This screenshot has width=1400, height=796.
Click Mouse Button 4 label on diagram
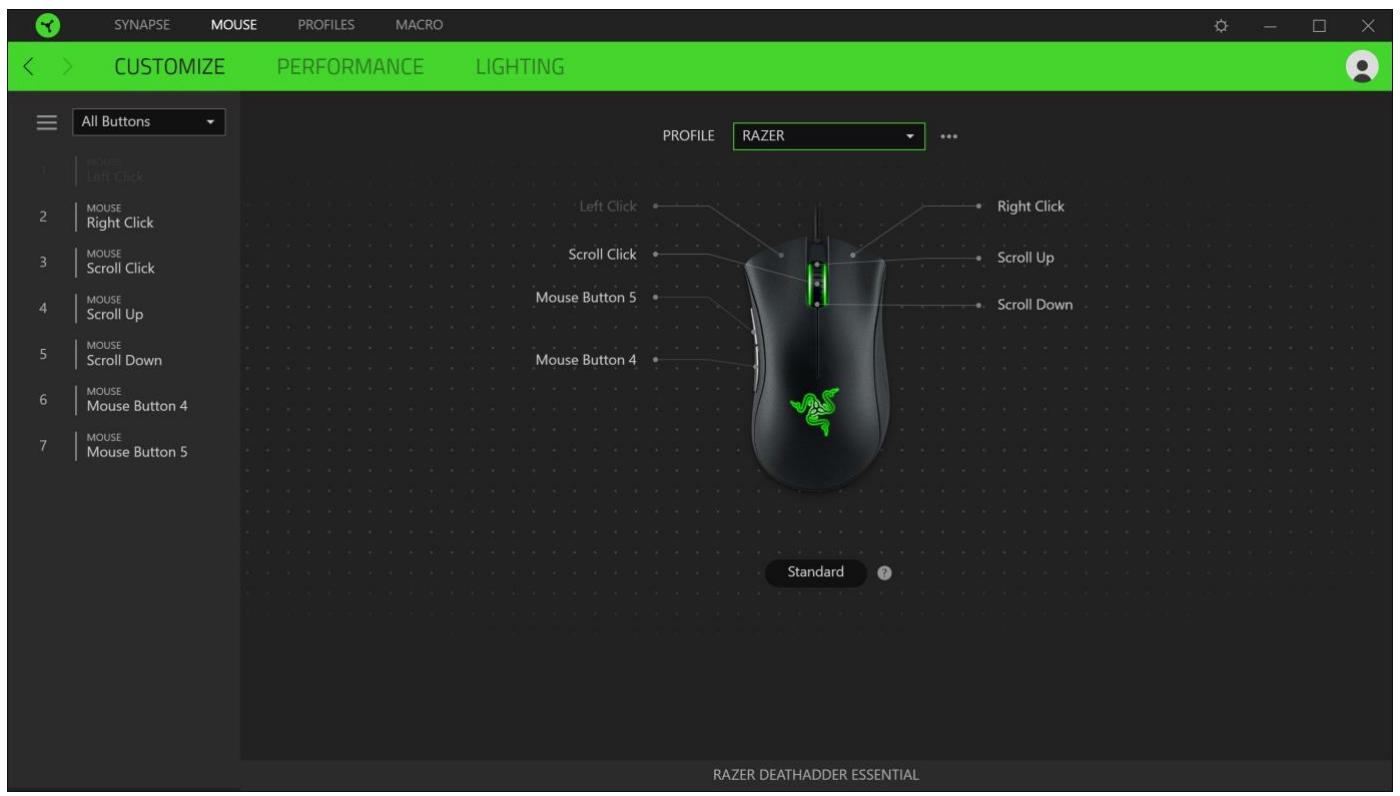(586, 359)
